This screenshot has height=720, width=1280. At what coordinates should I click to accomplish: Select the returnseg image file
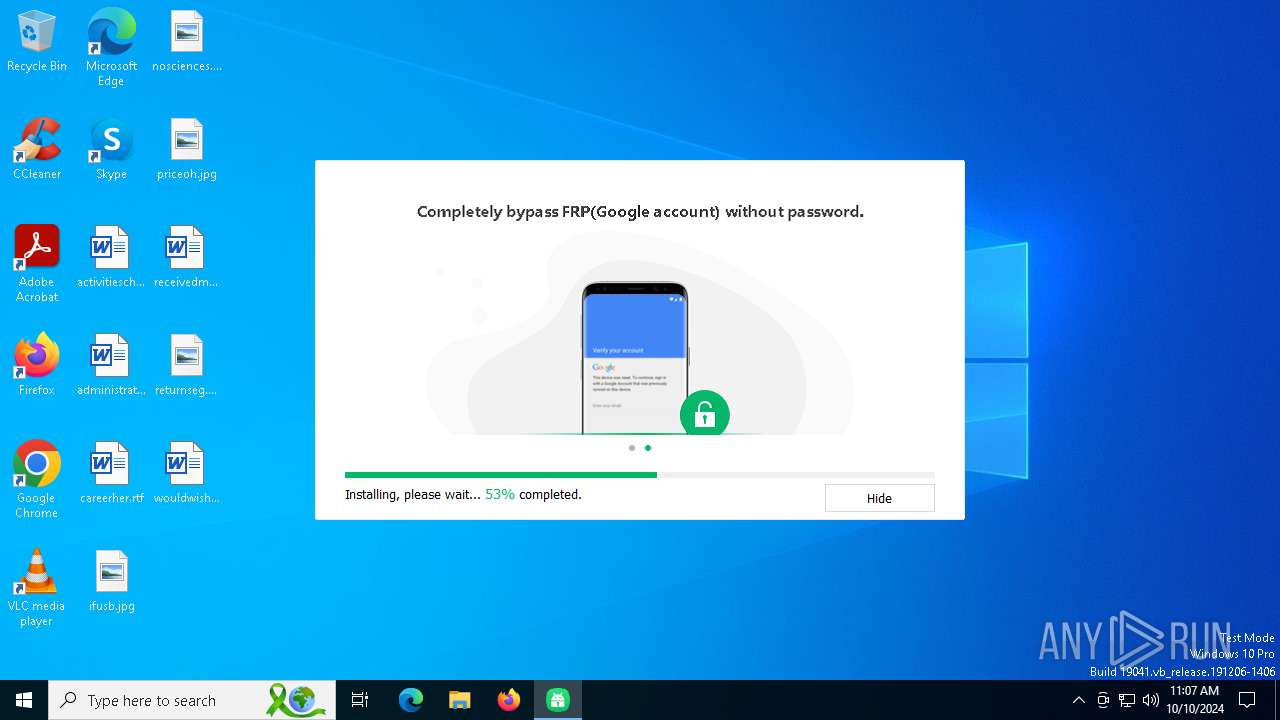[186, 365]
